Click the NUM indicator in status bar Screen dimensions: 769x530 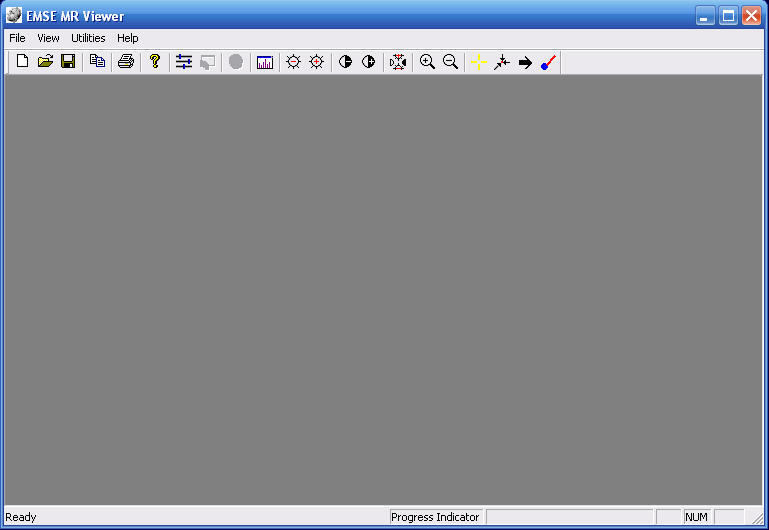pyautogui.click(x=696, y=517)
